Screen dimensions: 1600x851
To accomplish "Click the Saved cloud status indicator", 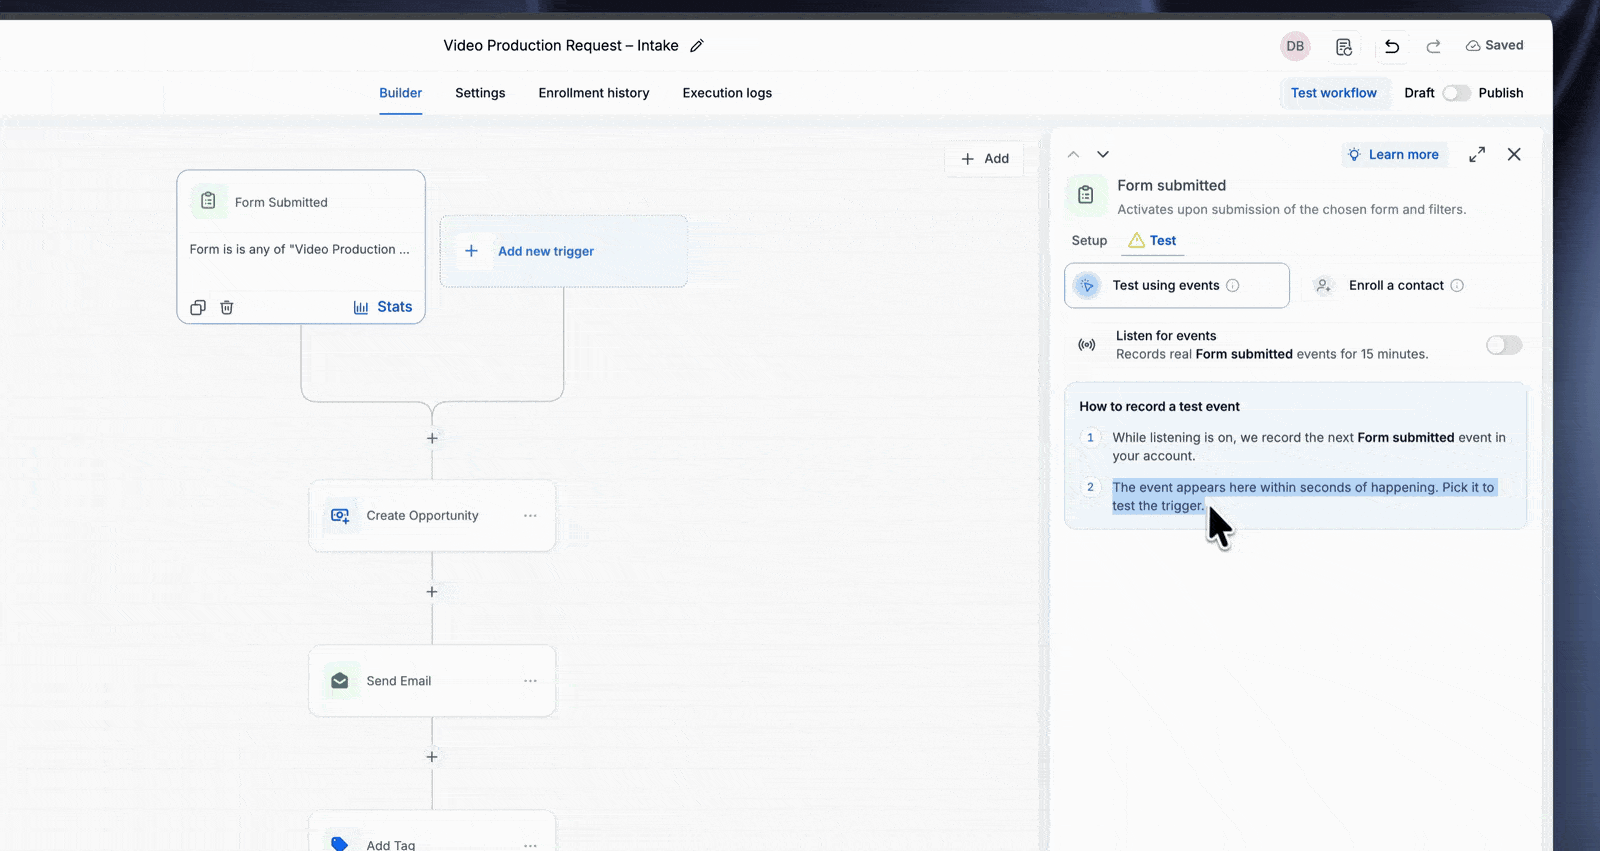I will pyautogui.click(x=1494, y=46).
